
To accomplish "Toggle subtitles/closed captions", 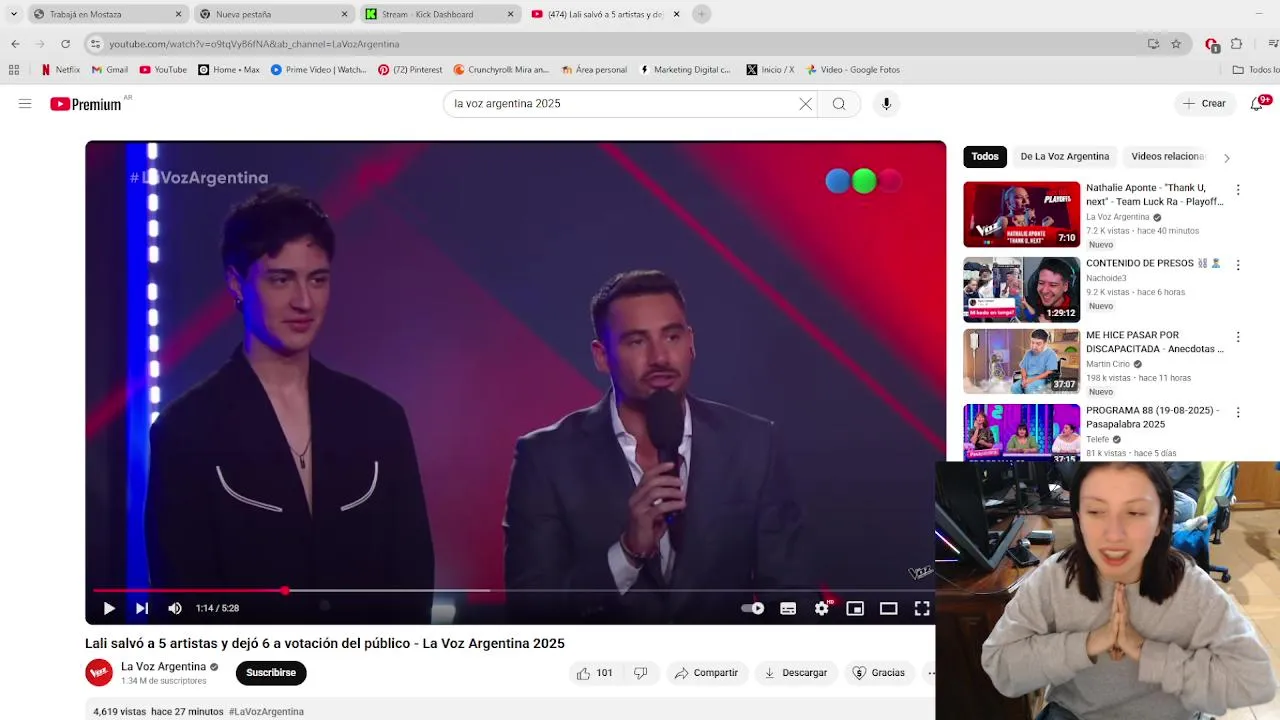I will (x=788, y=608).
